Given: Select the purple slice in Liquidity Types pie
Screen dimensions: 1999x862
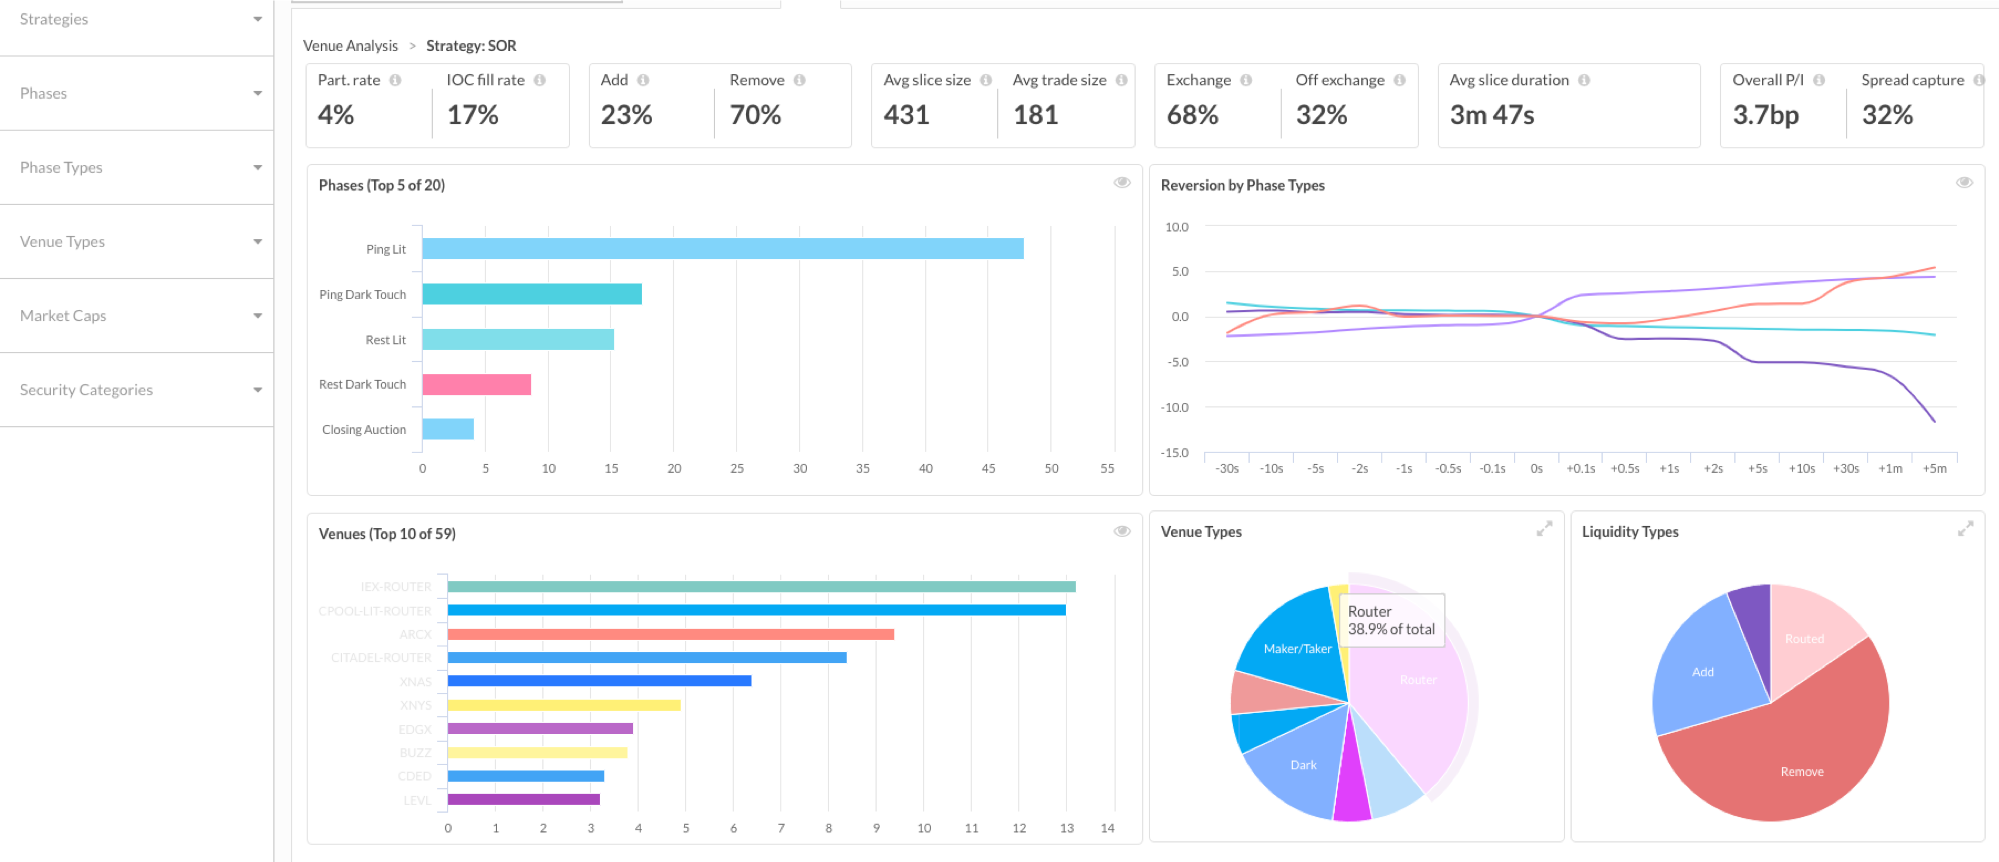Looking at the screenshot, I should pos(1754,625).
